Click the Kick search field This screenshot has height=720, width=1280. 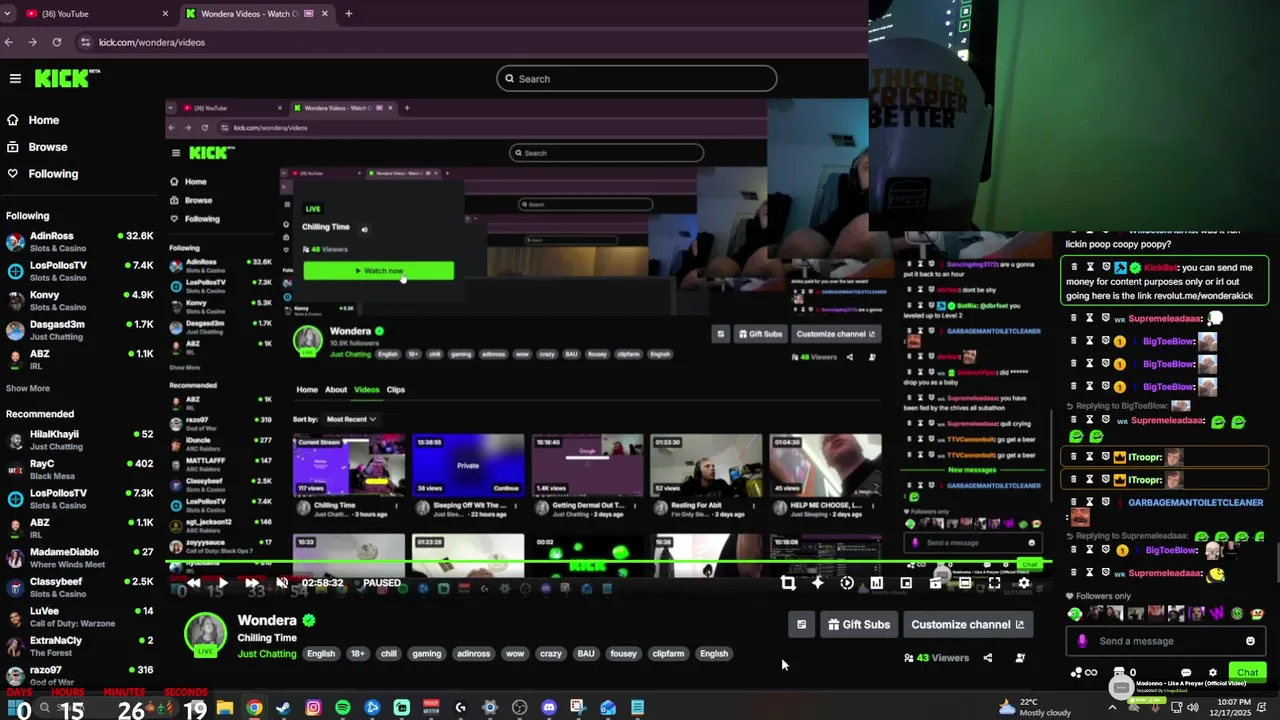(x=636, y=79)
